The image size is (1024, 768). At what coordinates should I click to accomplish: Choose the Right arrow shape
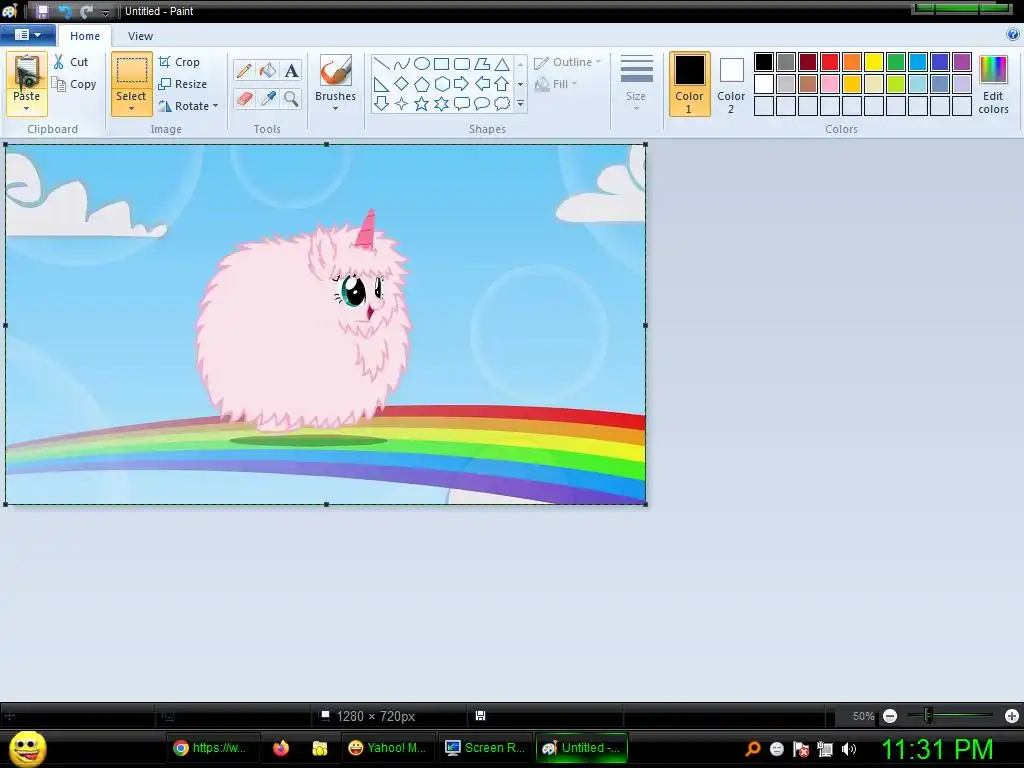pyautogui.click(x=462, y=84)
